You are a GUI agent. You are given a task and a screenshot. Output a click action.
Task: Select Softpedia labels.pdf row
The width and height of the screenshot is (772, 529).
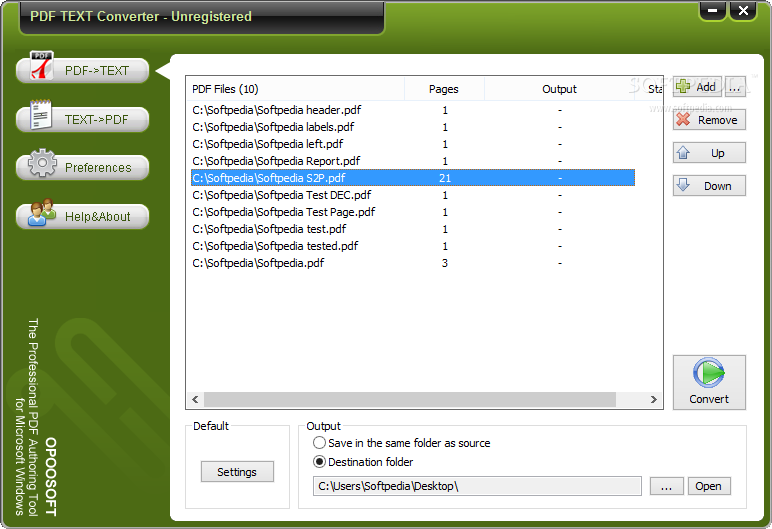tap(413, 127)
